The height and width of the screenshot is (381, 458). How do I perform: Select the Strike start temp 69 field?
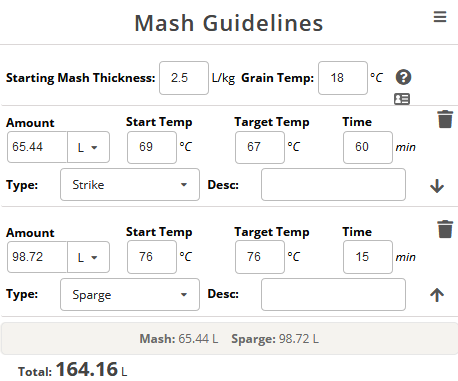(152, 147)
